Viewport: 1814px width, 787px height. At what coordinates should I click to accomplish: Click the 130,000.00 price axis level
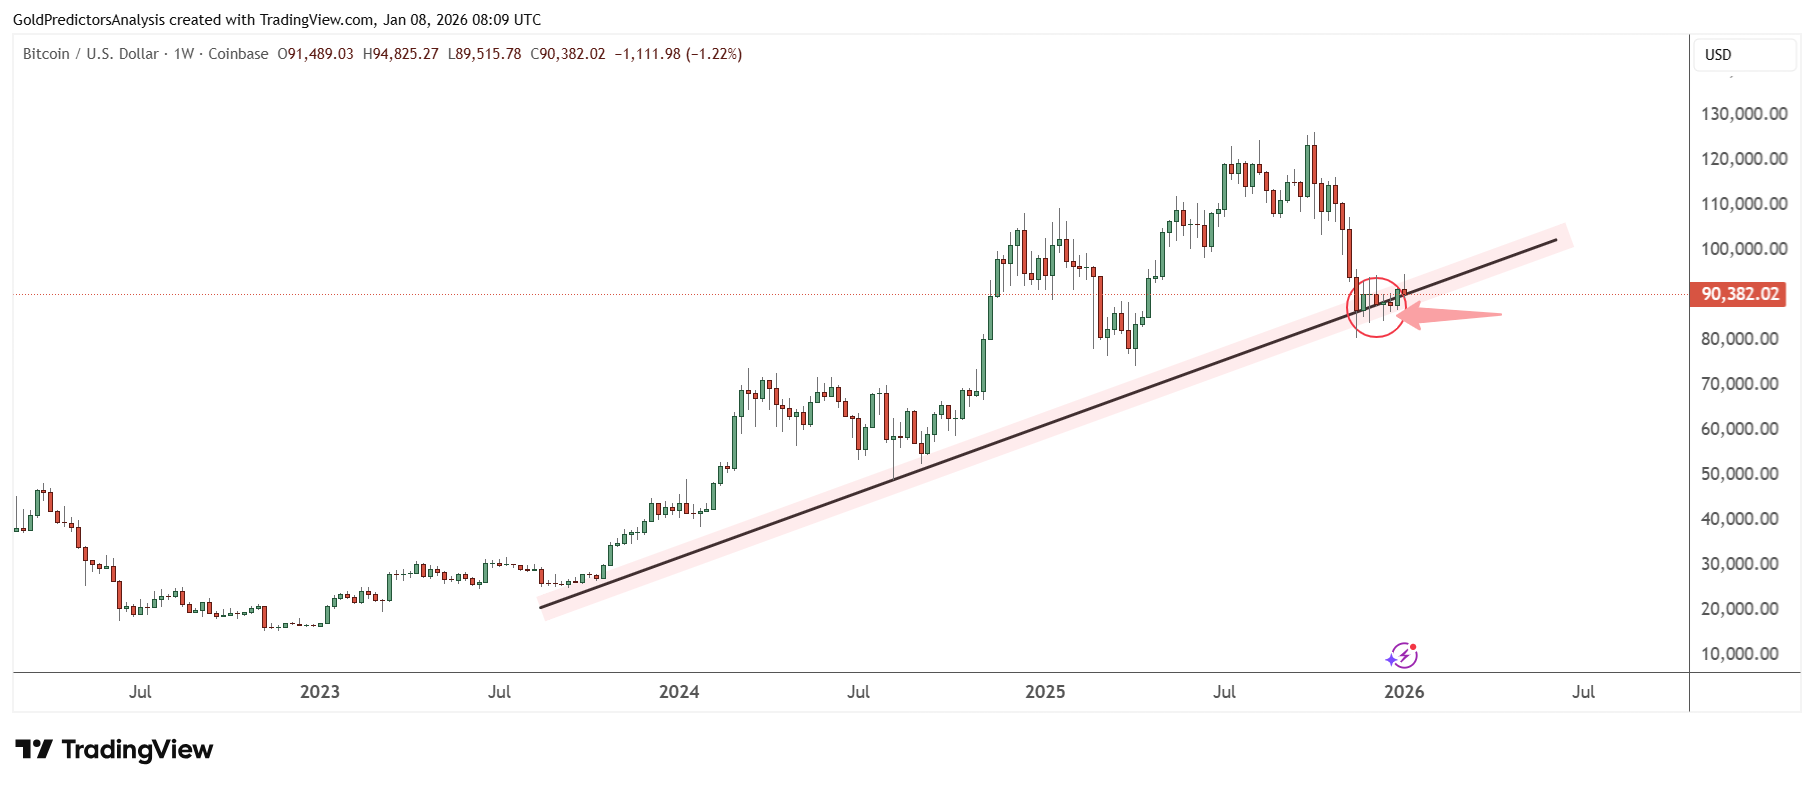coord(1744,114)
